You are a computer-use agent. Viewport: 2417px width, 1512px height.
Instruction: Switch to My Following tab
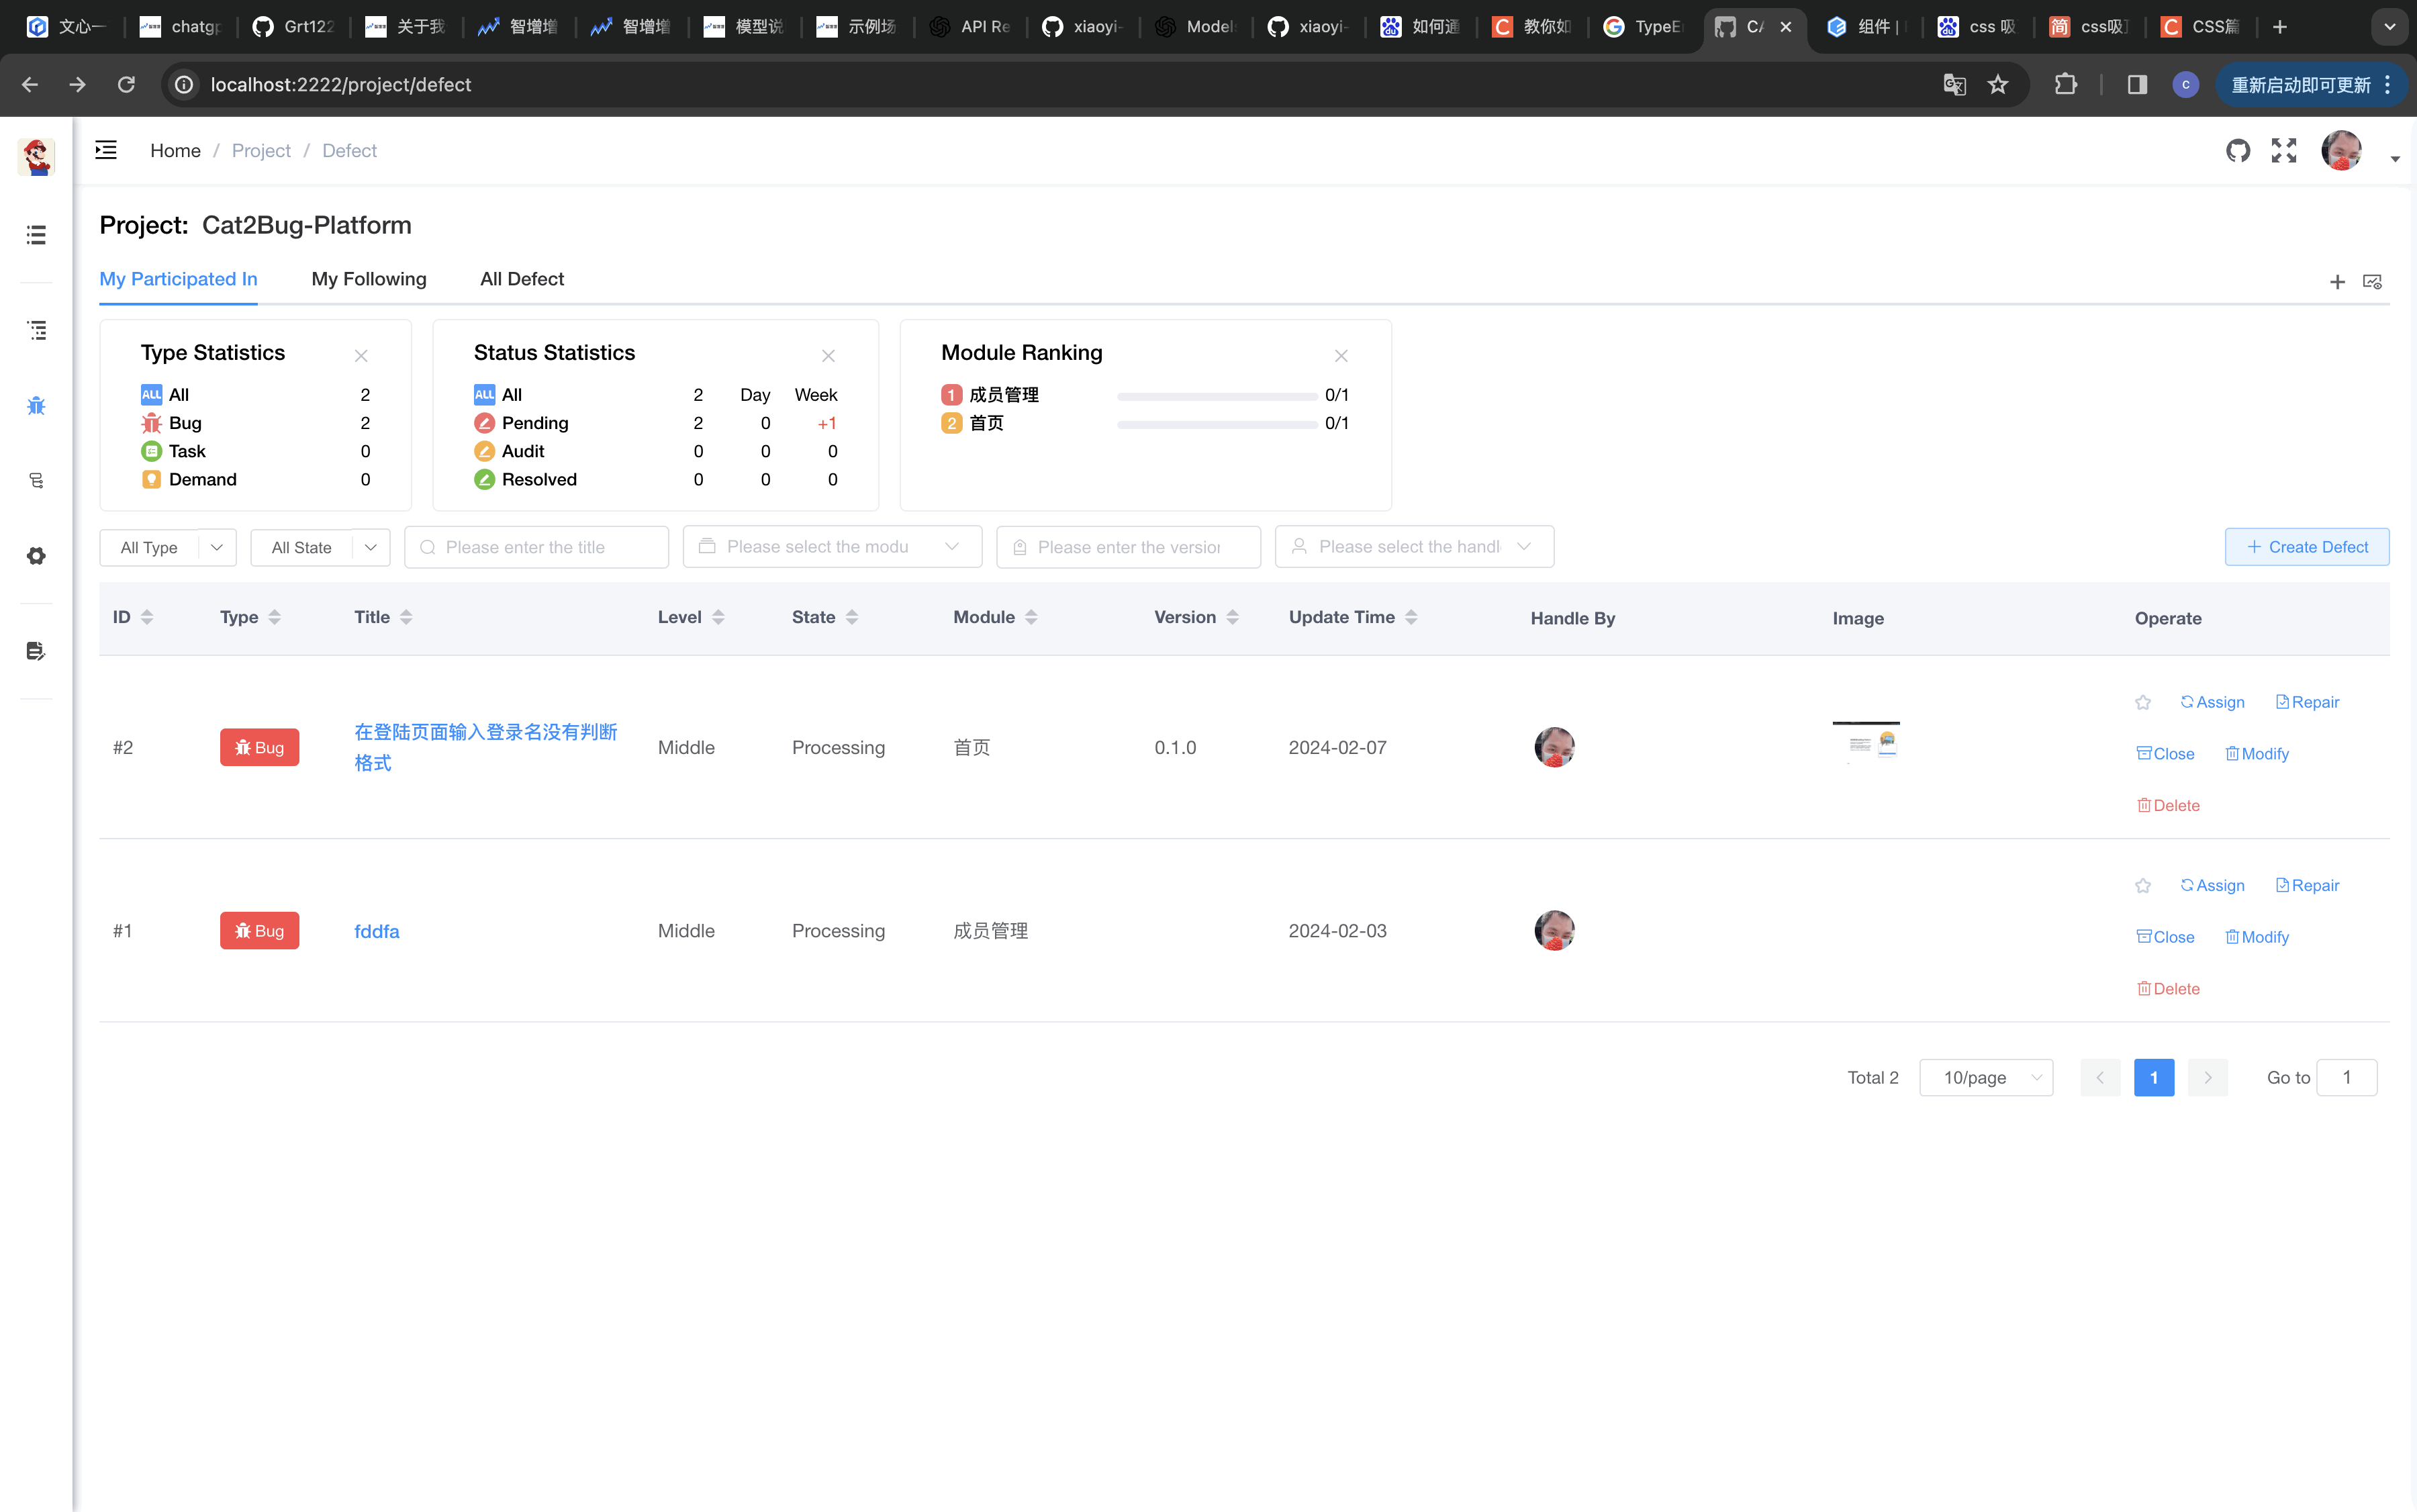(x=369, y=279)
